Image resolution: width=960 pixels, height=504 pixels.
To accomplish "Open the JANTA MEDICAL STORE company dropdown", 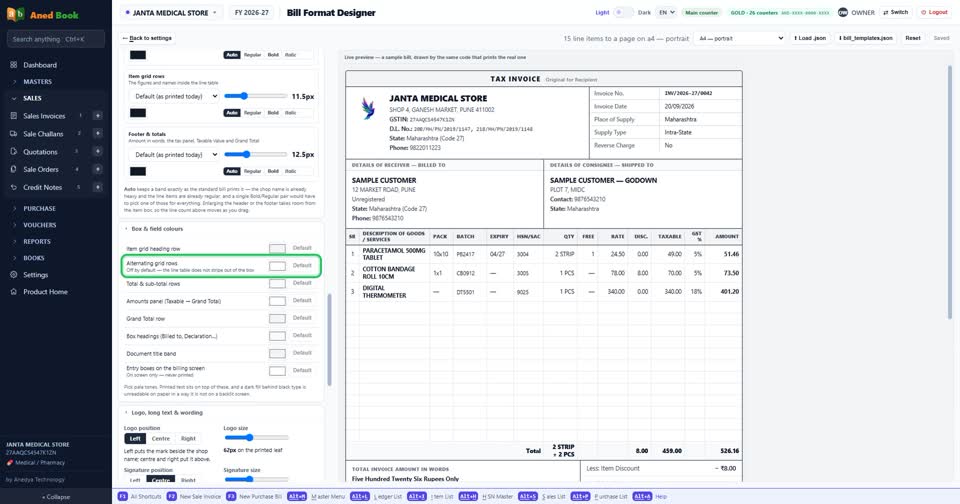I will coord(171,12).
